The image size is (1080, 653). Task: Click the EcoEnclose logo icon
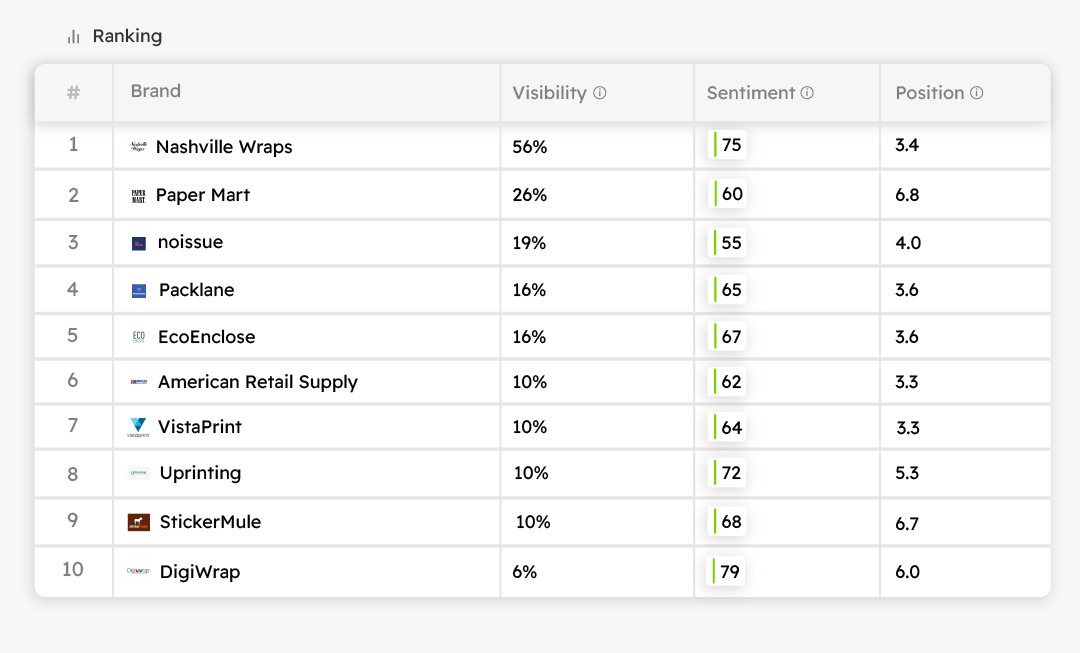click(x=138, y=337)
